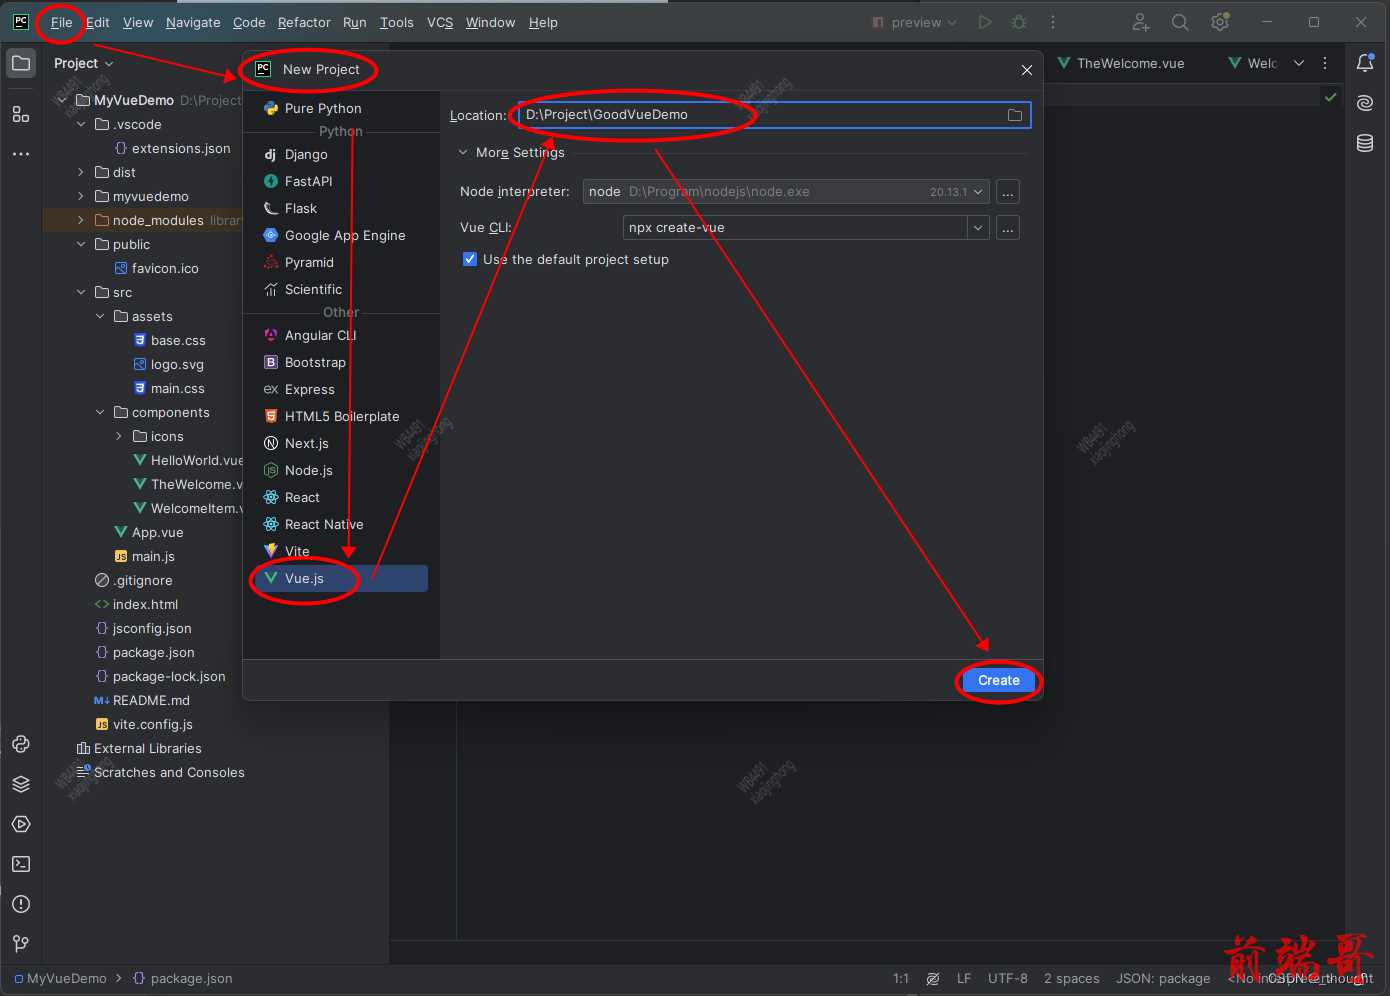Collapse the More Settings section
Image resolution: width=1390 pixels, height=996 pixels.
click(463, 153)
